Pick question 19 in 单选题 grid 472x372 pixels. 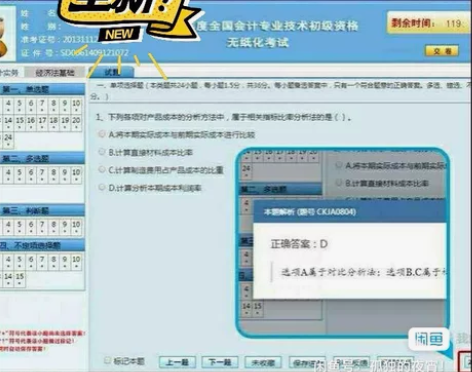65,122
